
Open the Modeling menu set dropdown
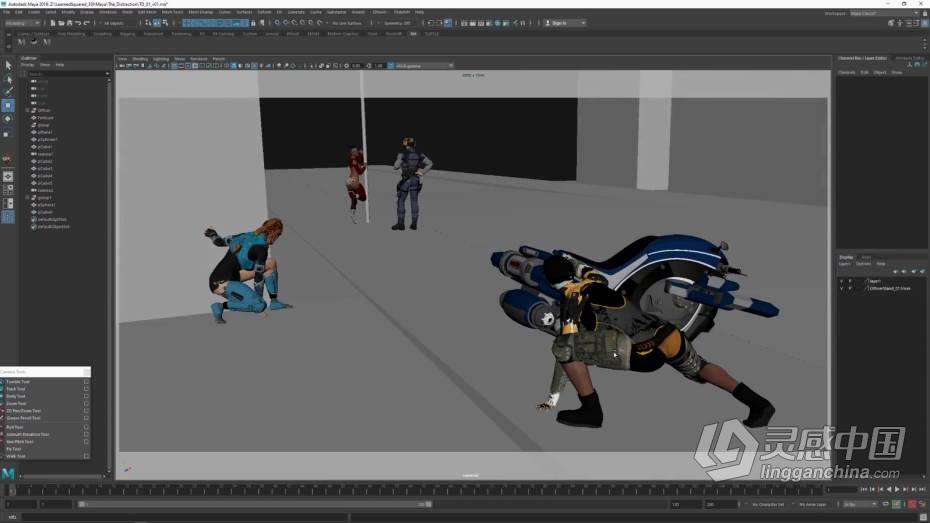[22, 23]
